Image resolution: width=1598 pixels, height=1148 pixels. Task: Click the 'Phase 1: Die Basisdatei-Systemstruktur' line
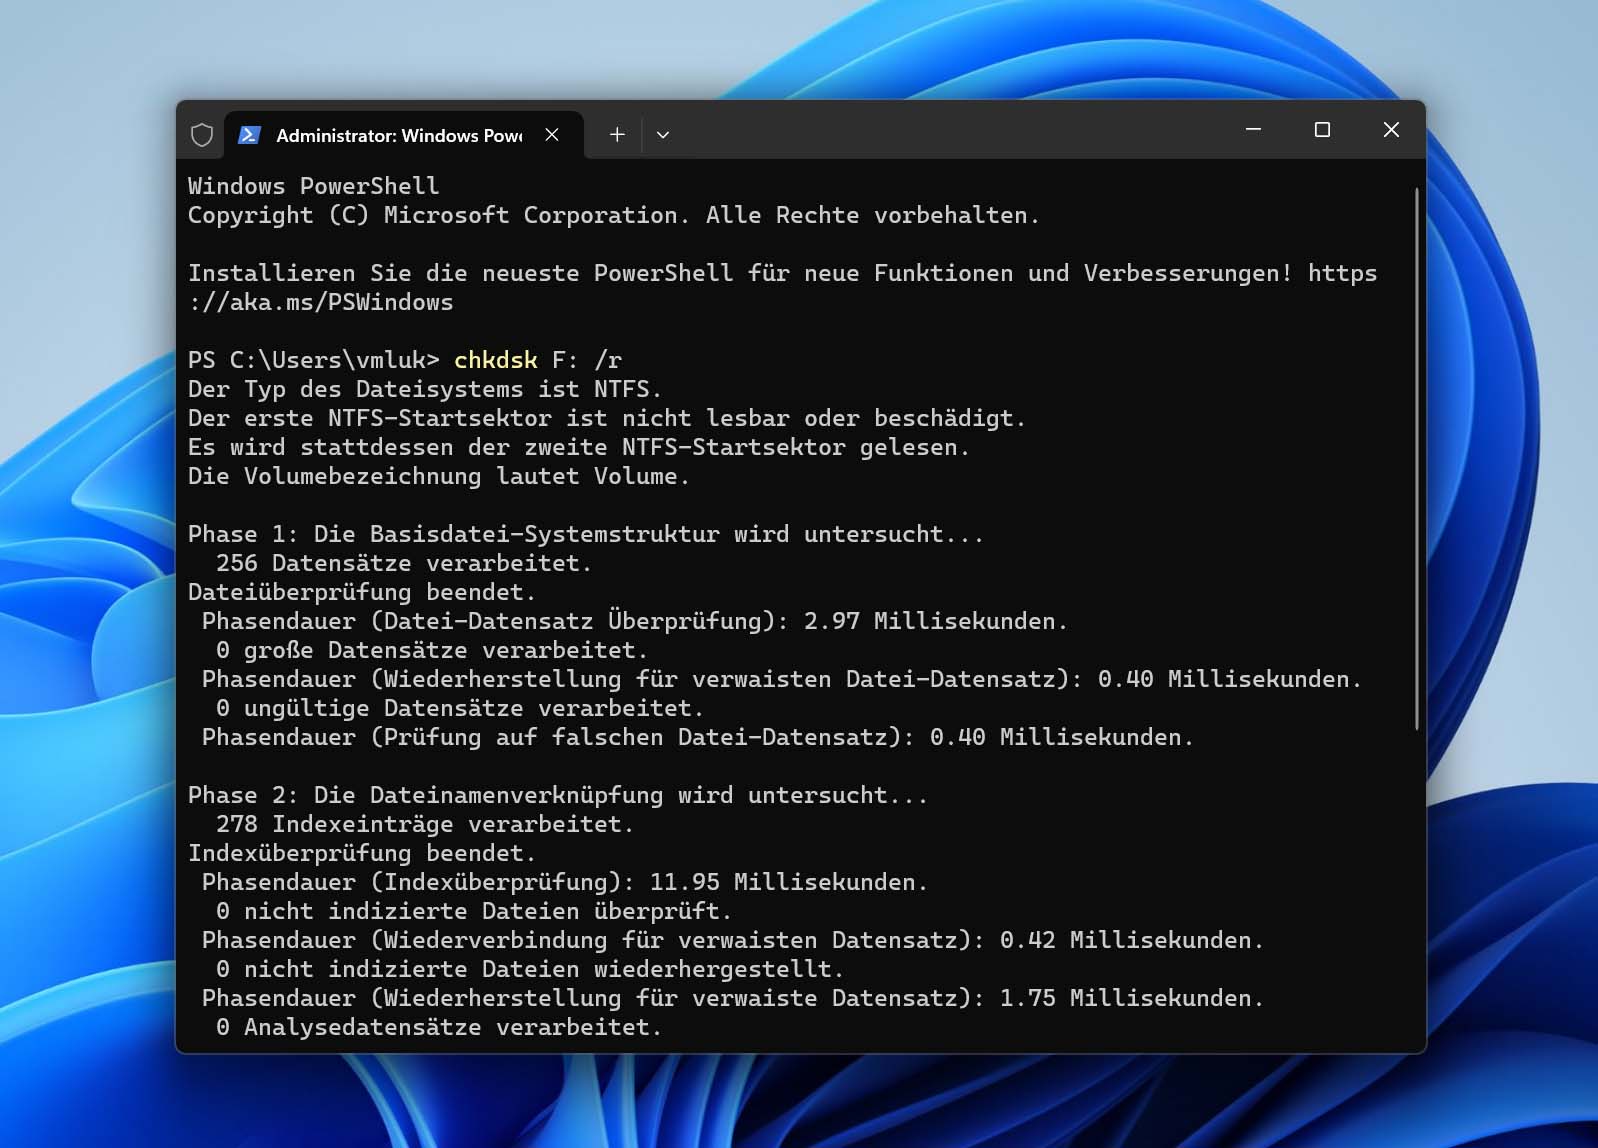pyautogui.click(x=586, y=534)
